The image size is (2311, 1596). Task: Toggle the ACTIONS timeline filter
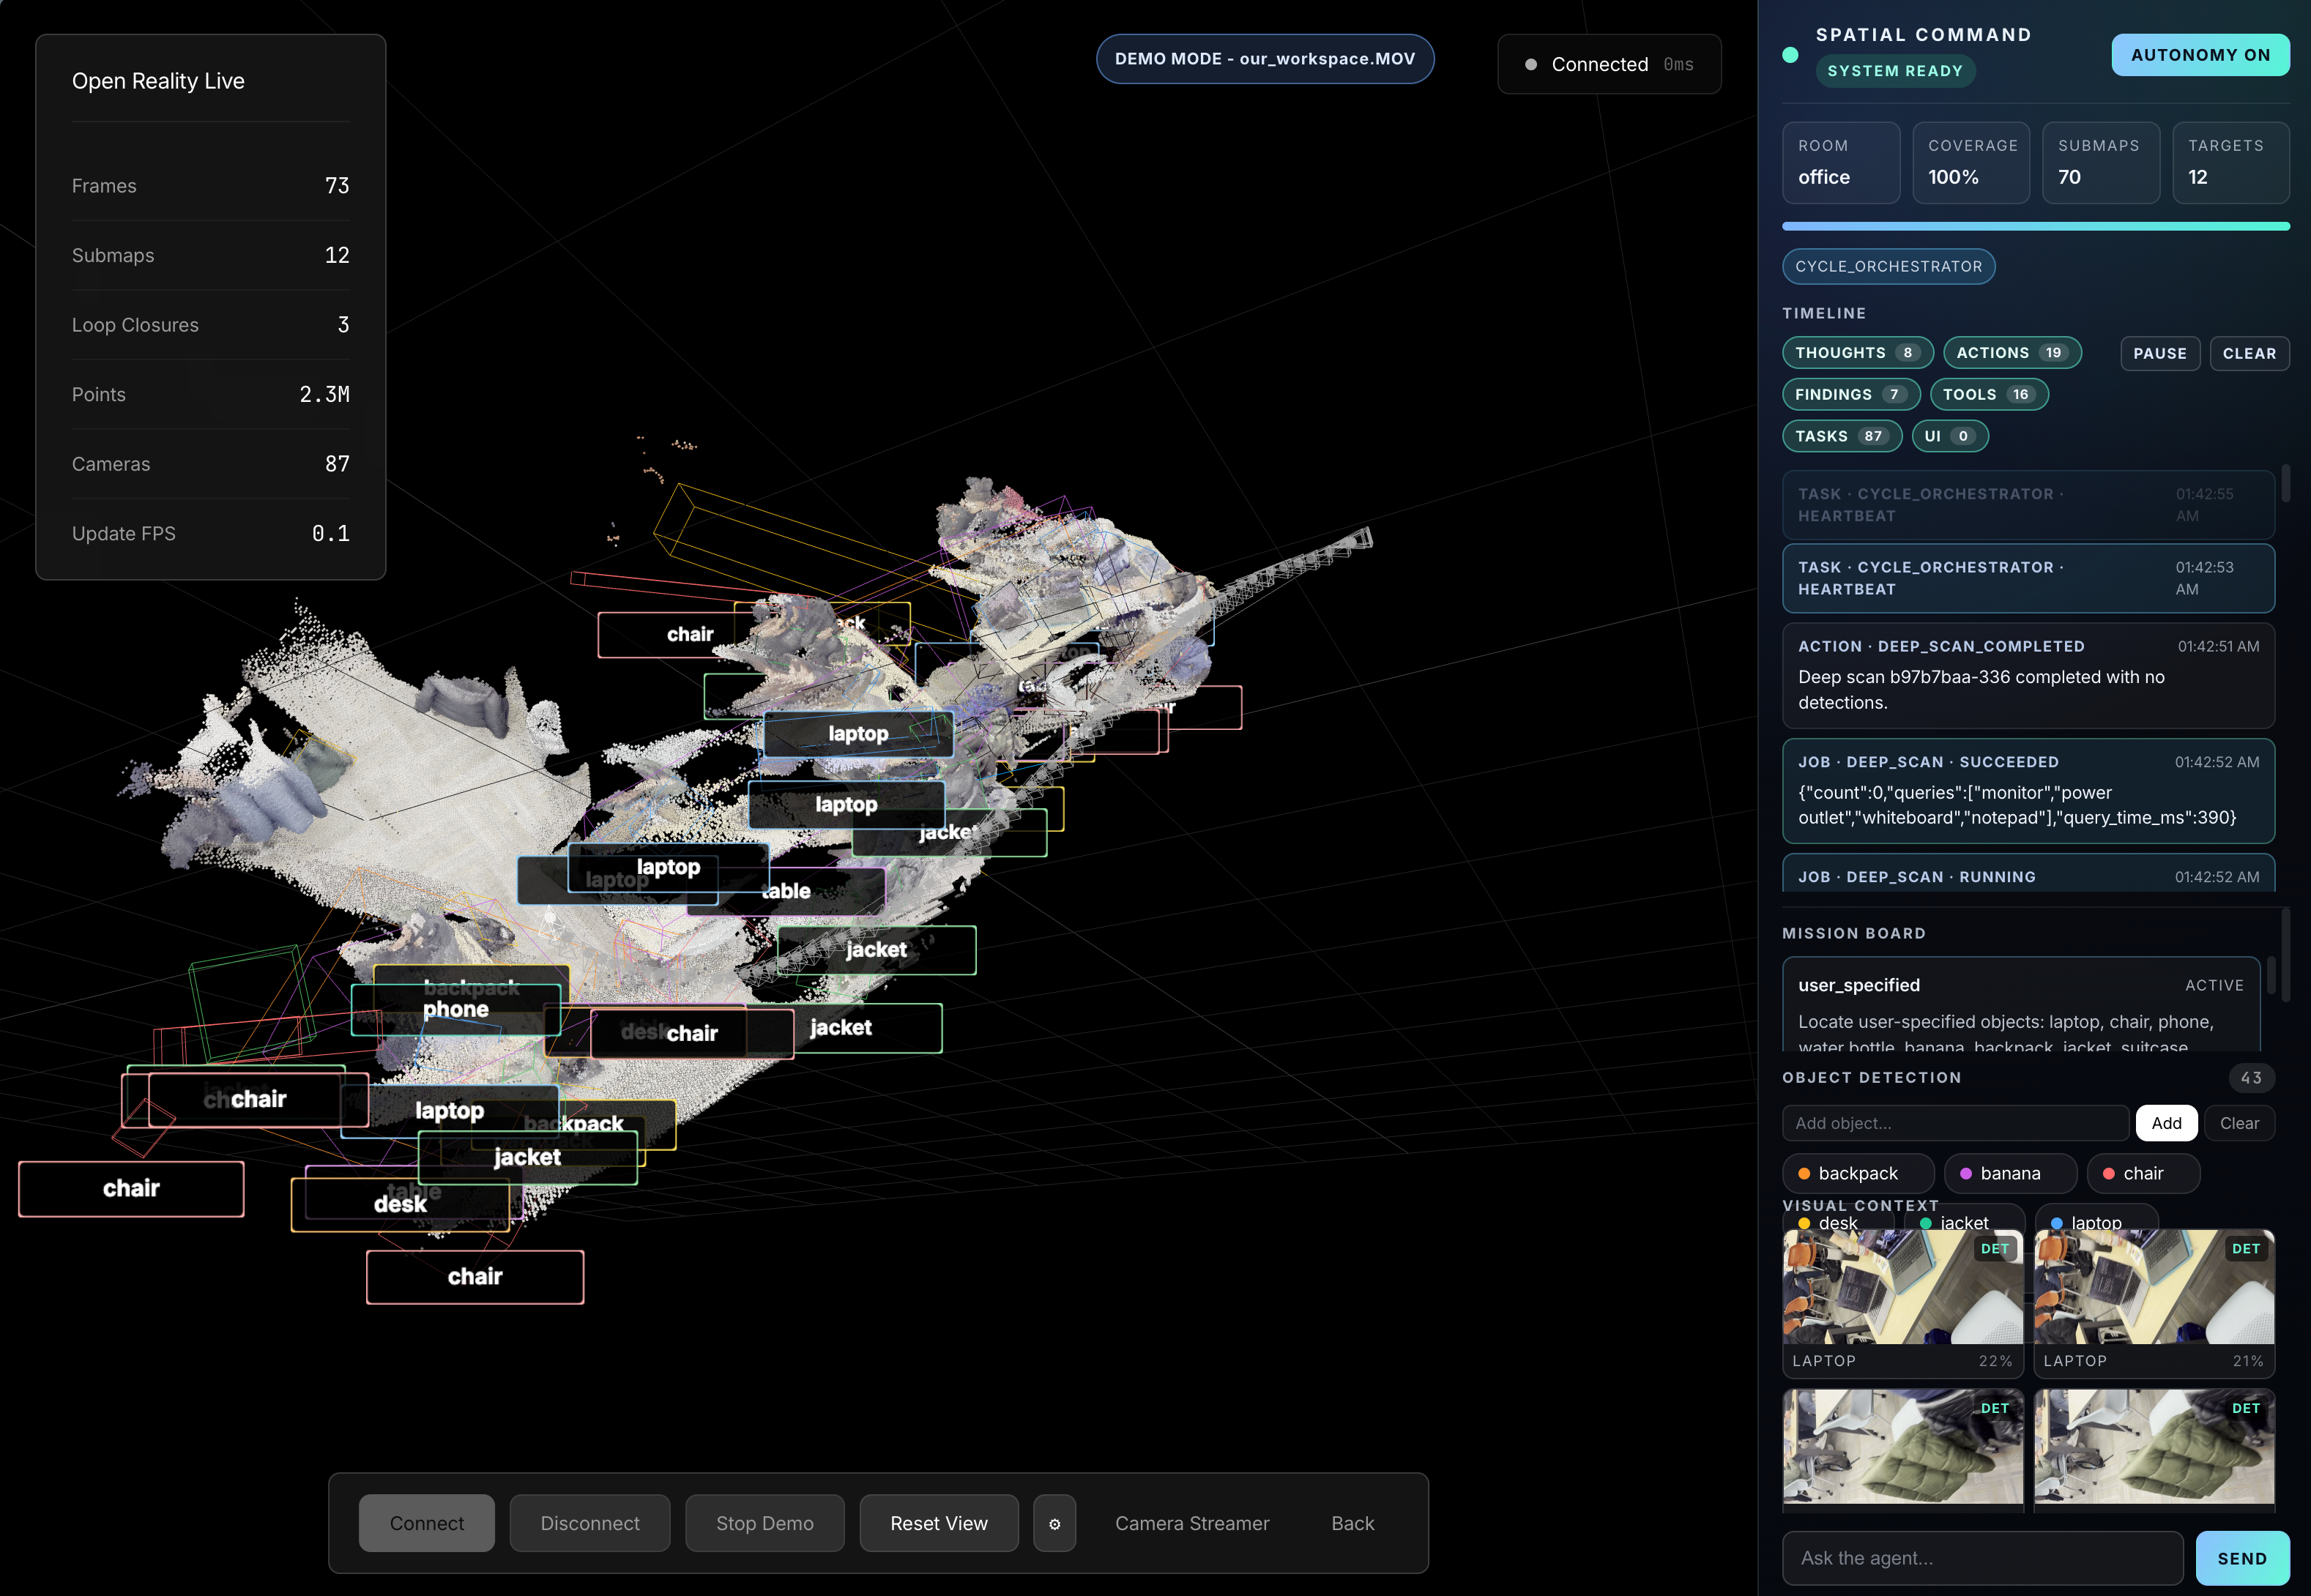(2010, 353)
